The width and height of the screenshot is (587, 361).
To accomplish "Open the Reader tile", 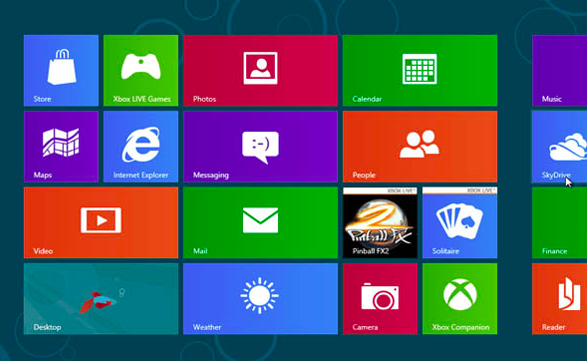I will click(x=560, y=298).
